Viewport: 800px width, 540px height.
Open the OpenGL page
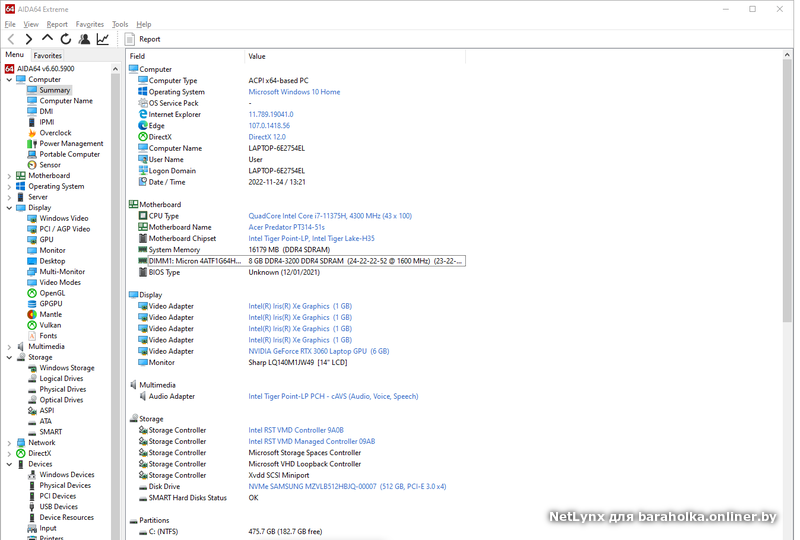[52, 293]
